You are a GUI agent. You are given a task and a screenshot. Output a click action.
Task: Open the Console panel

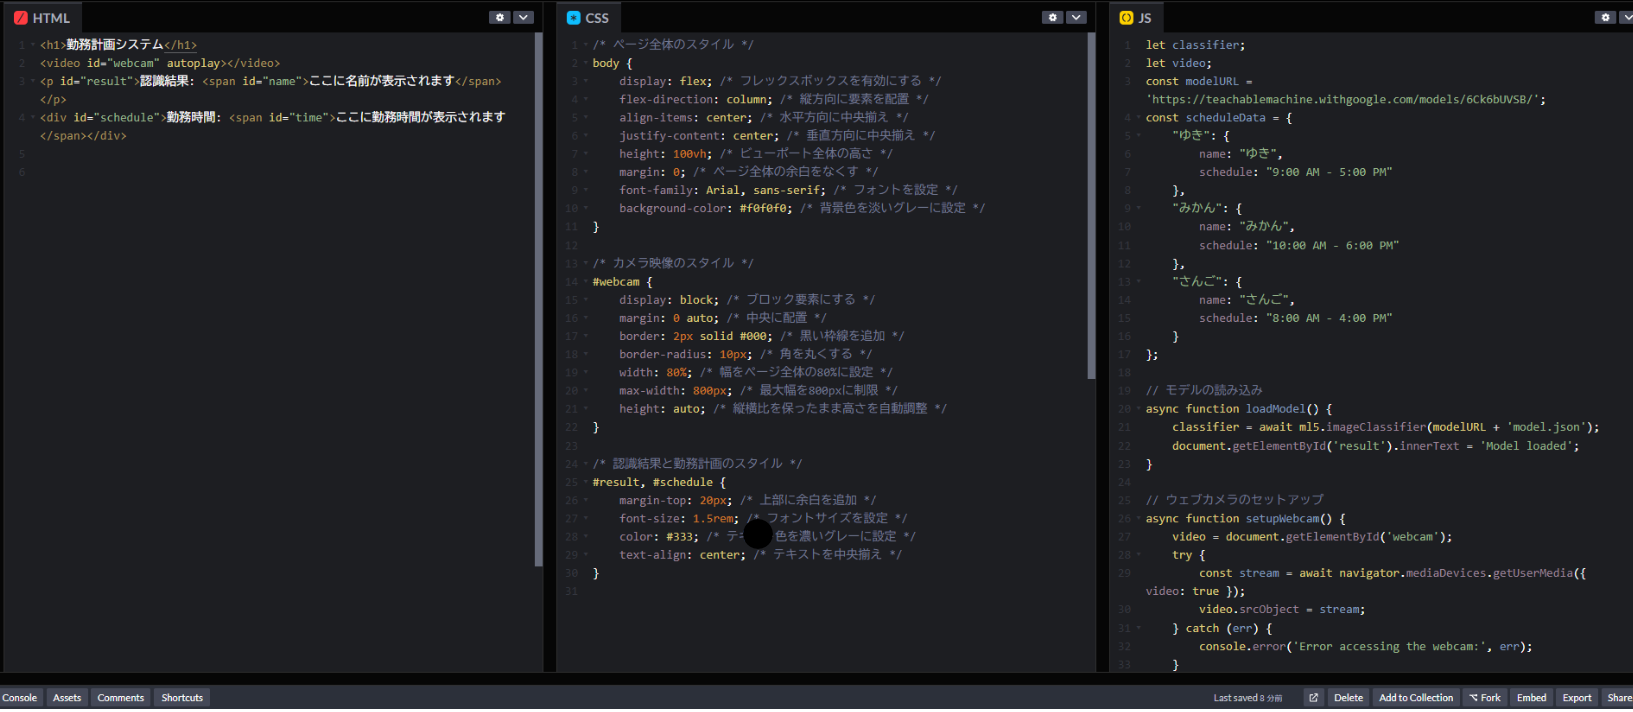(19, 698)
